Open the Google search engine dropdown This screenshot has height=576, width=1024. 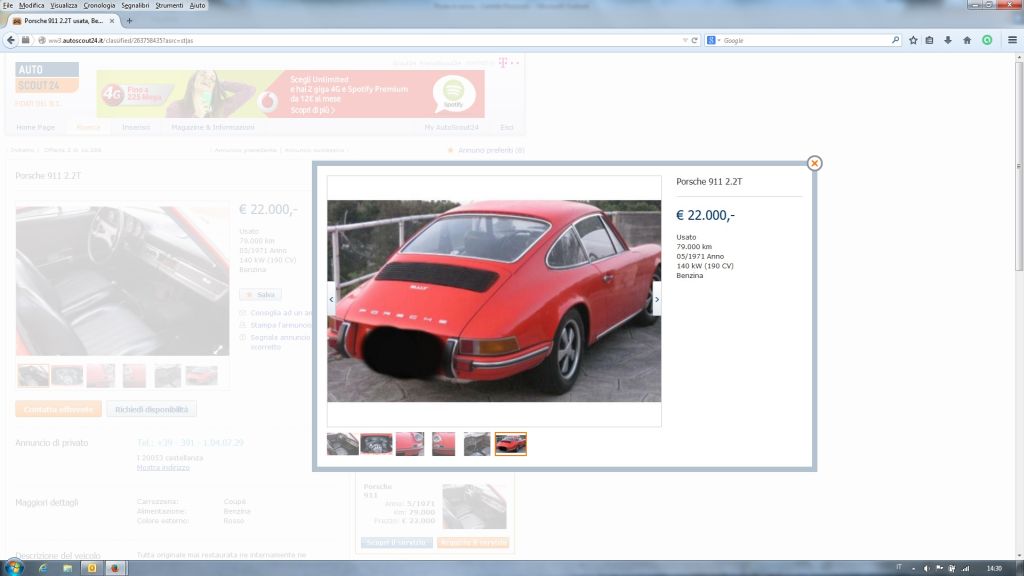713,40
